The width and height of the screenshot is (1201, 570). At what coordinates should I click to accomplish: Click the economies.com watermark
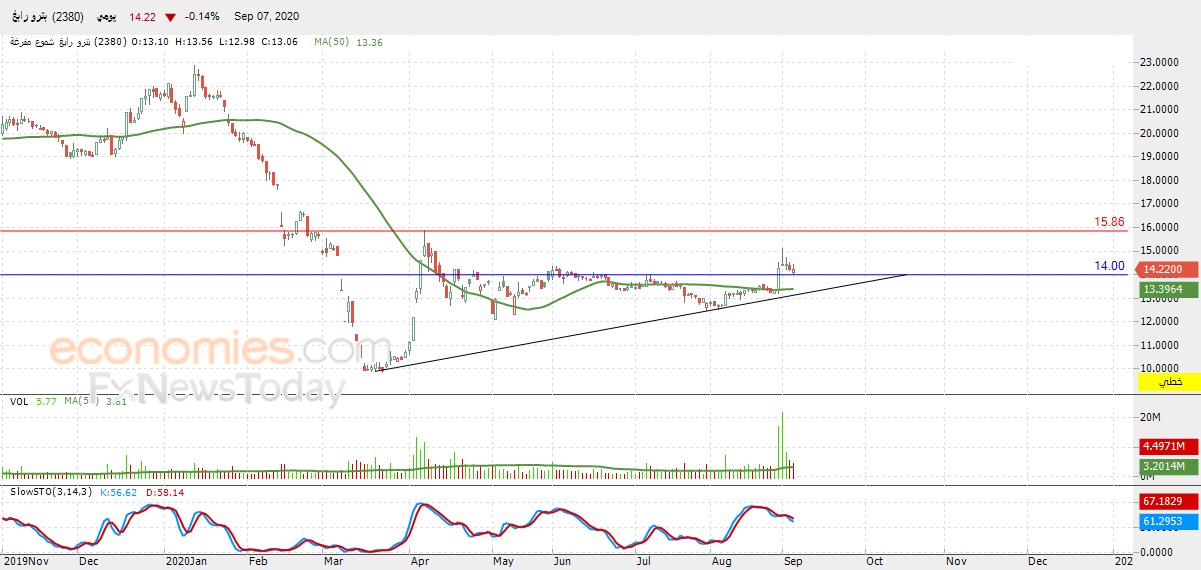[207, 350]
